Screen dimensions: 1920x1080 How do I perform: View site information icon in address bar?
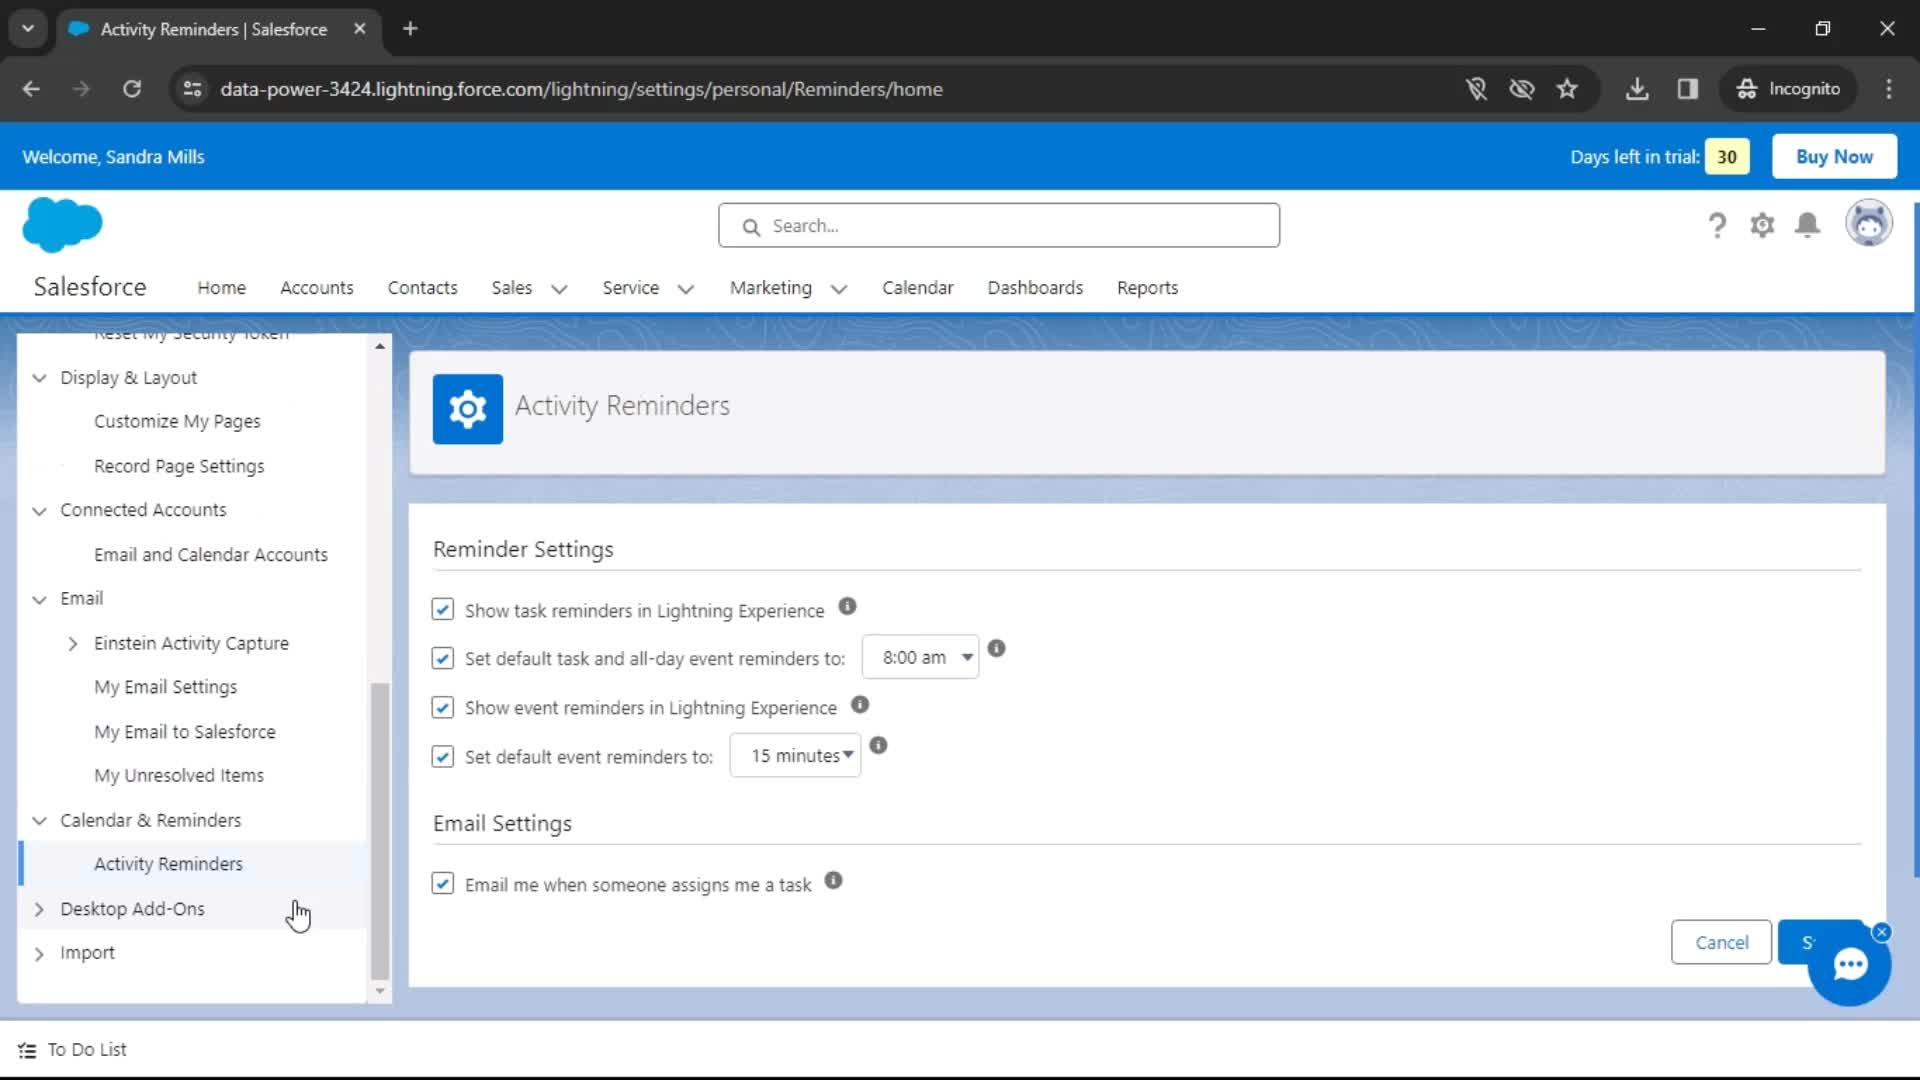pyautogui.click(x=192, y=89)
